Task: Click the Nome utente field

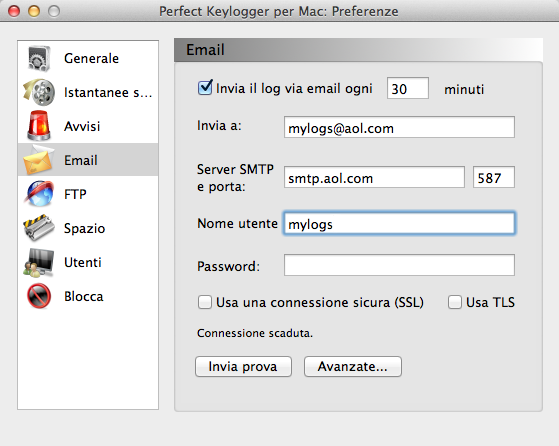Action: pyautogui.click(x=399, y=223)
